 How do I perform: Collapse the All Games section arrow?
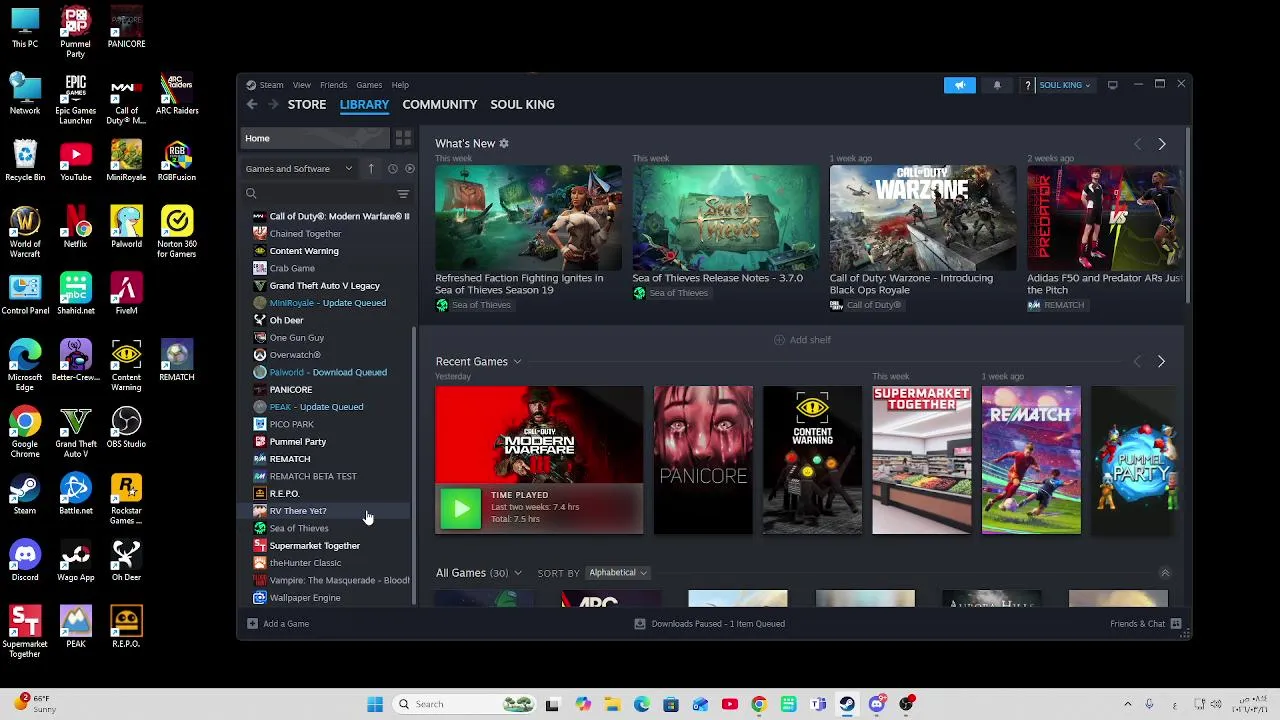point(1165,573)
